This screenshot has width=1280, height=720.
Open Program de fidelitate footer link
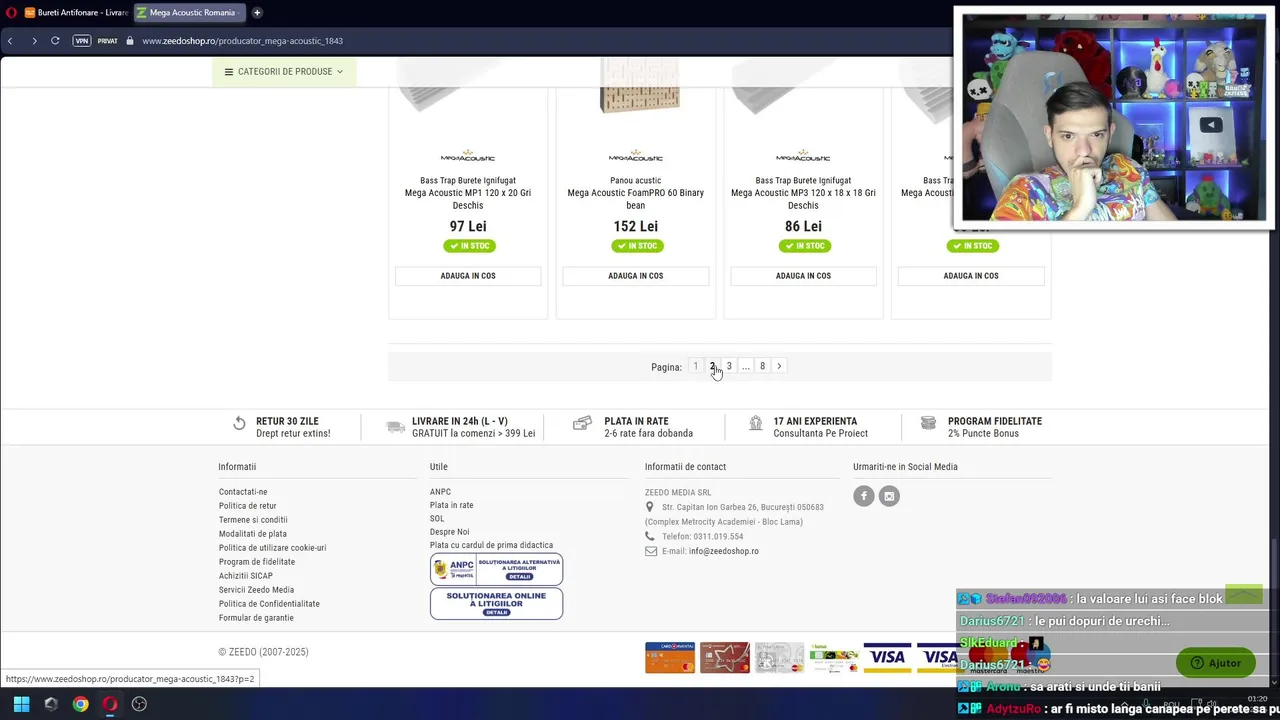257,562
